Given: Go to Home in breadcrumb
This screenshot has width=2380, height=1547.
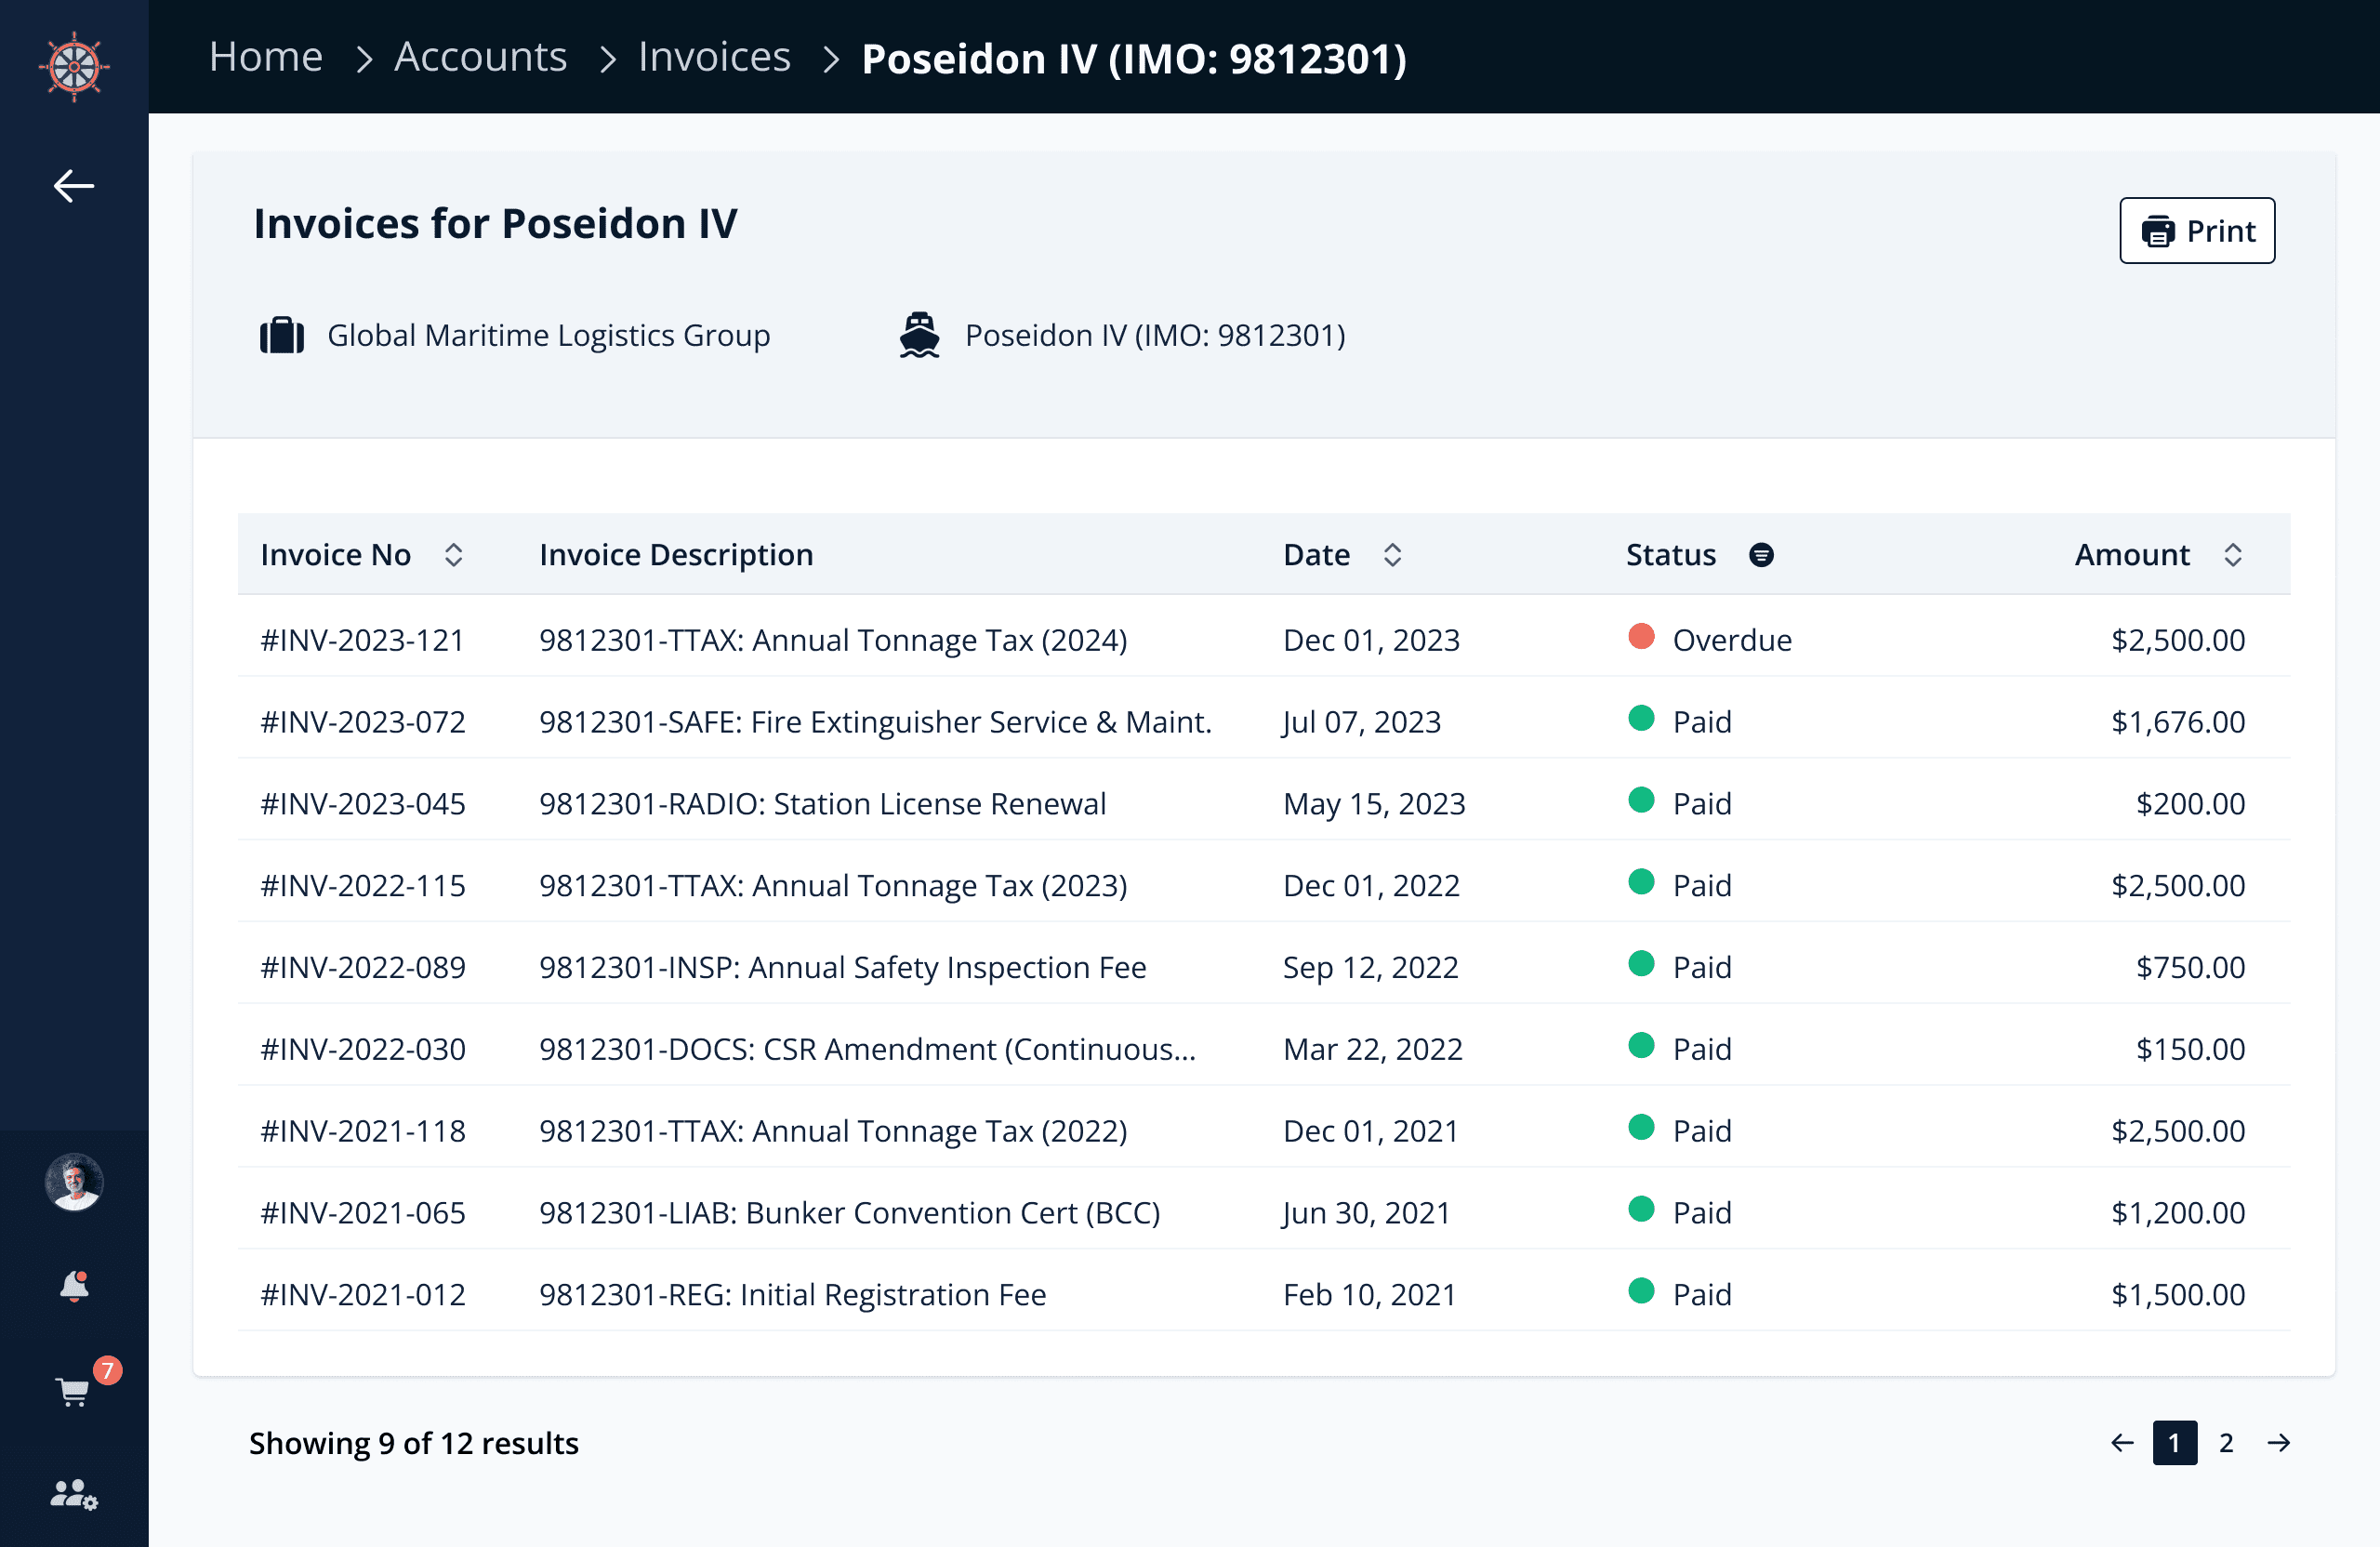Looking at the screenshot, I should (x=266, y=57).
